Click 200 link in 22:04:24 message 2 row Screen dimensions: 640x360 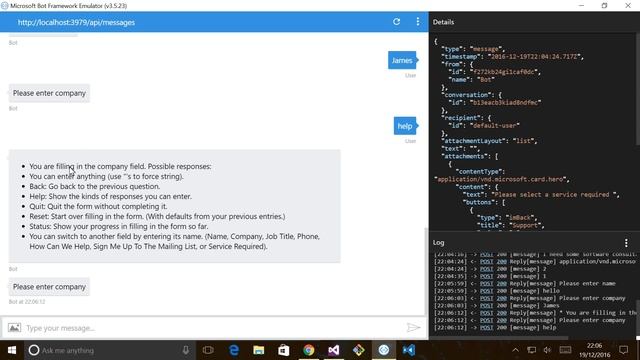[x=502, y=269]
